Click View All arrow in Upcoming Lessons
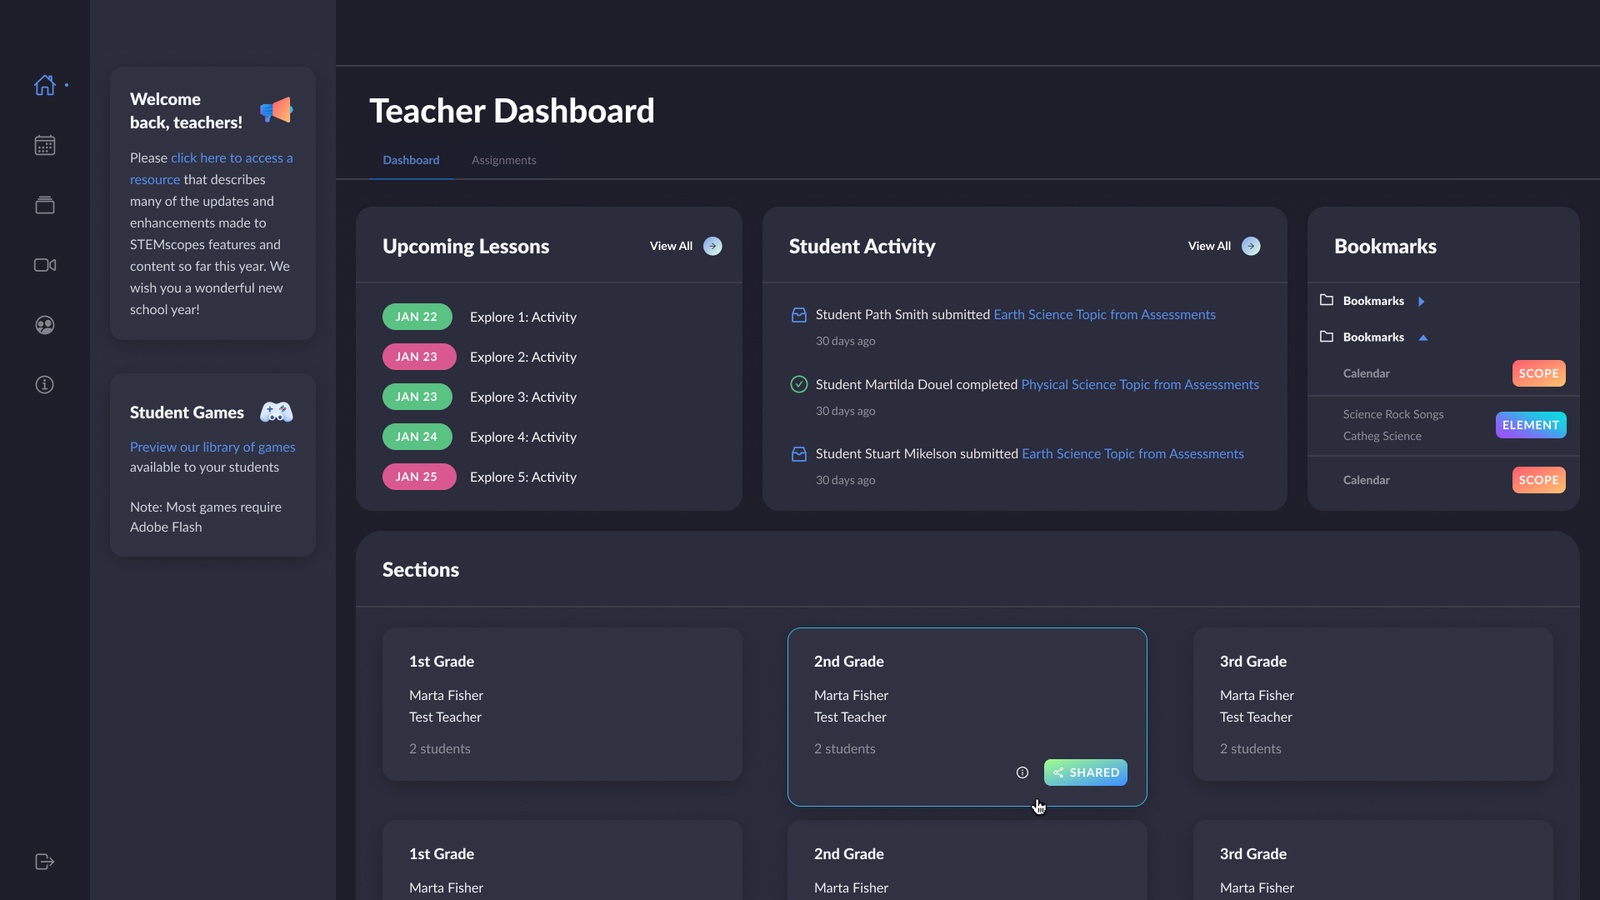The height and width of the screenshot is (900, 1600). pyautogui.click(x=712, y=246)
